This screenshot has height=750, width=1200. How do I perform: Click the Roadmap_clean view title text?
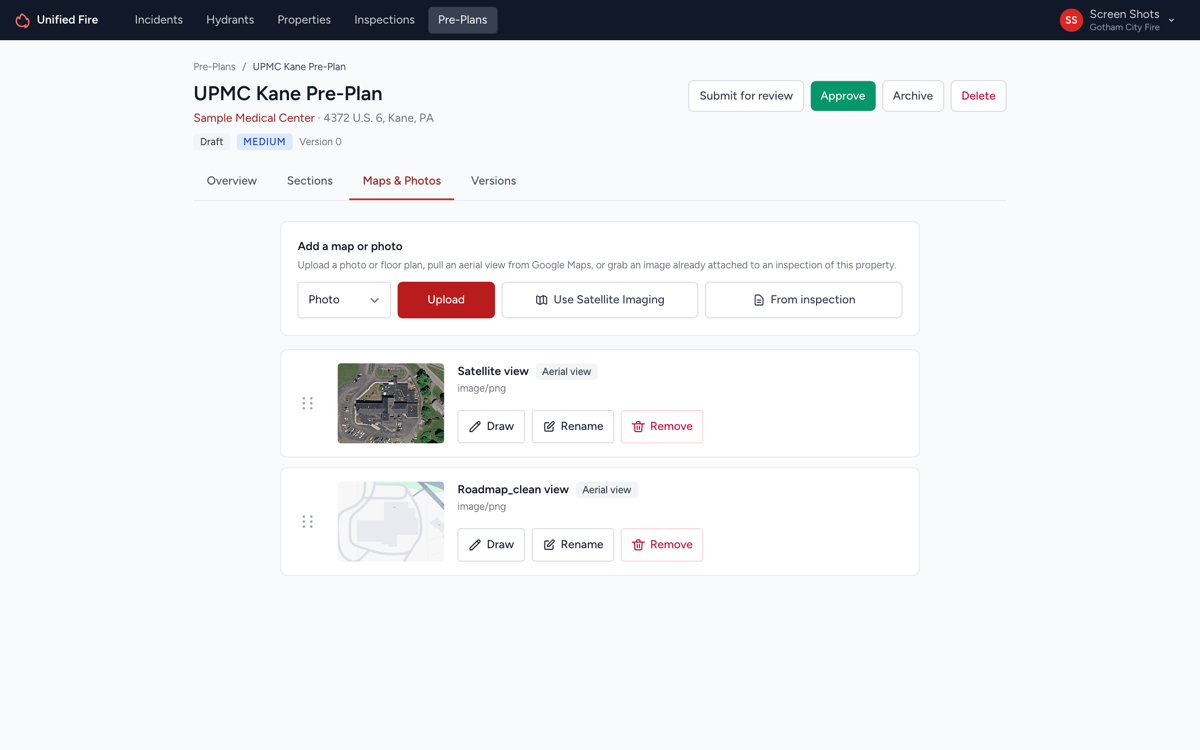513,490
